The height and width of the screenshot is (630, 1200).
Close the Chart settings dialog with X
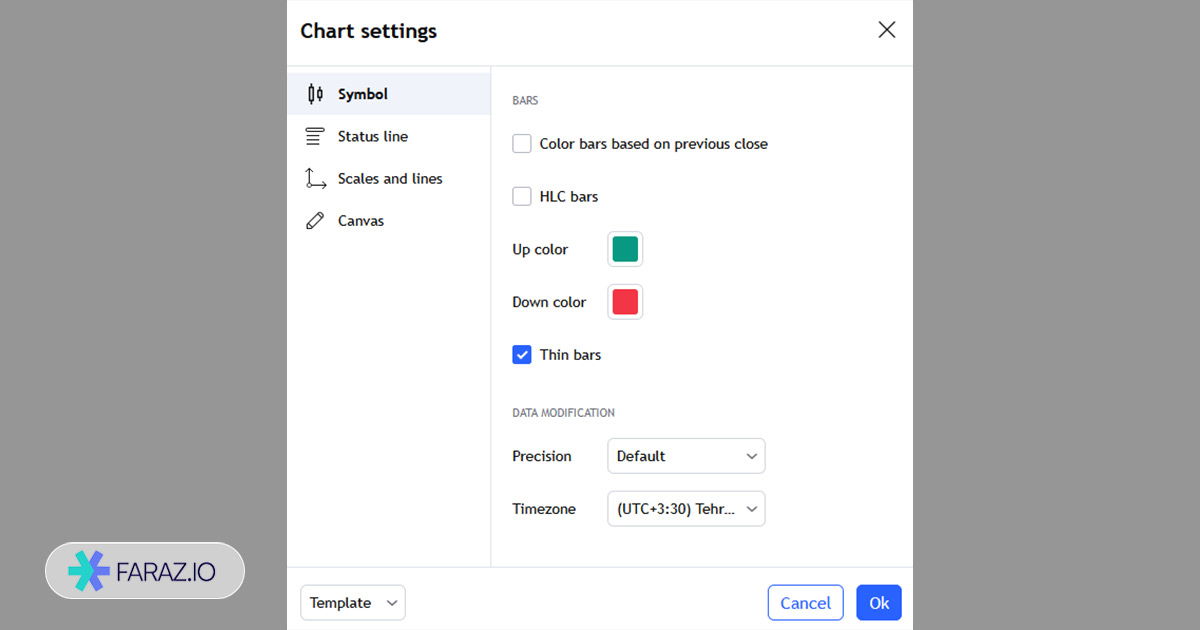coord(886,30)
